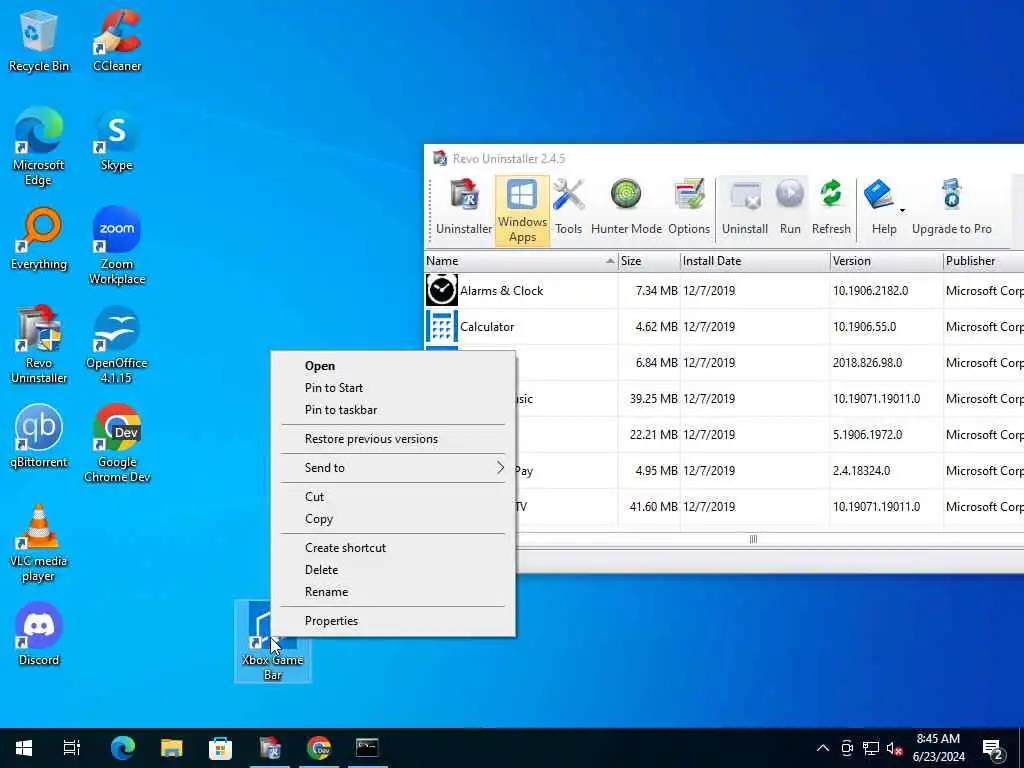The image size is (1024, 768).
Task: Open the Help book icon
Action: coord(879,195)
